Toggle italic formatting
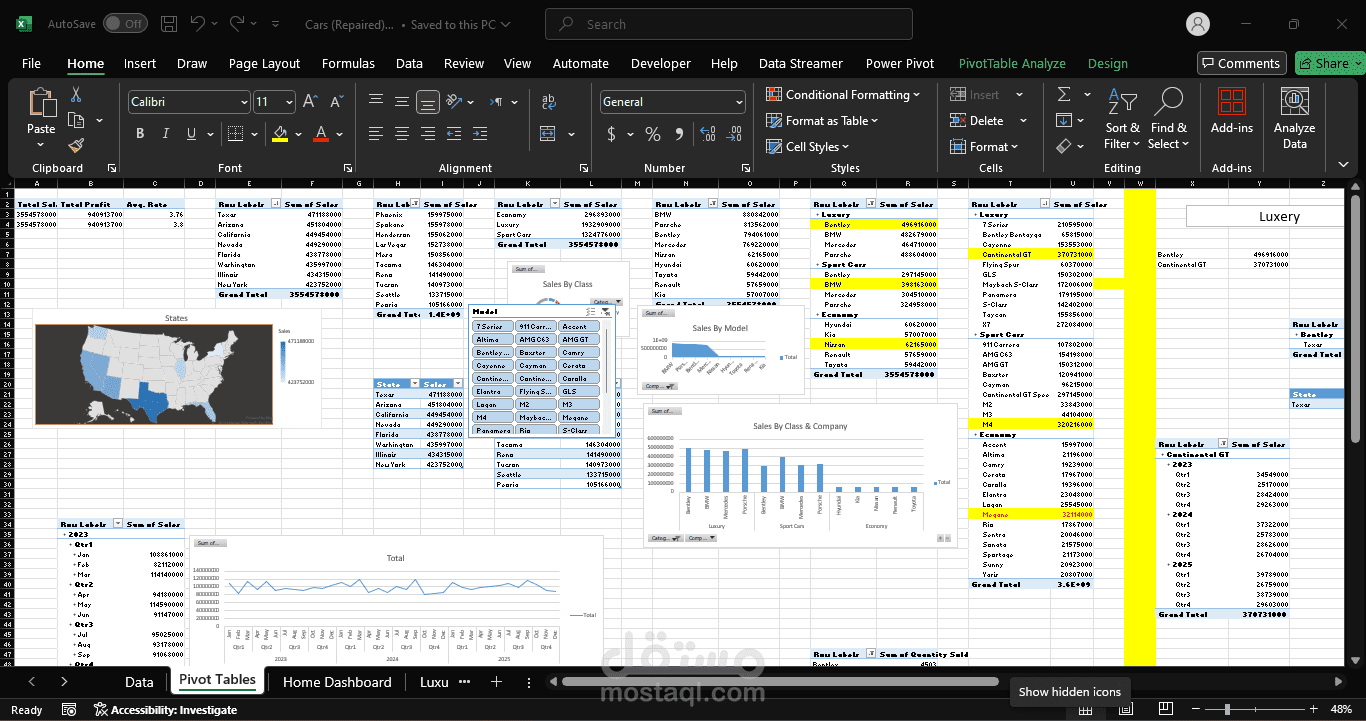 coord(165,134)
